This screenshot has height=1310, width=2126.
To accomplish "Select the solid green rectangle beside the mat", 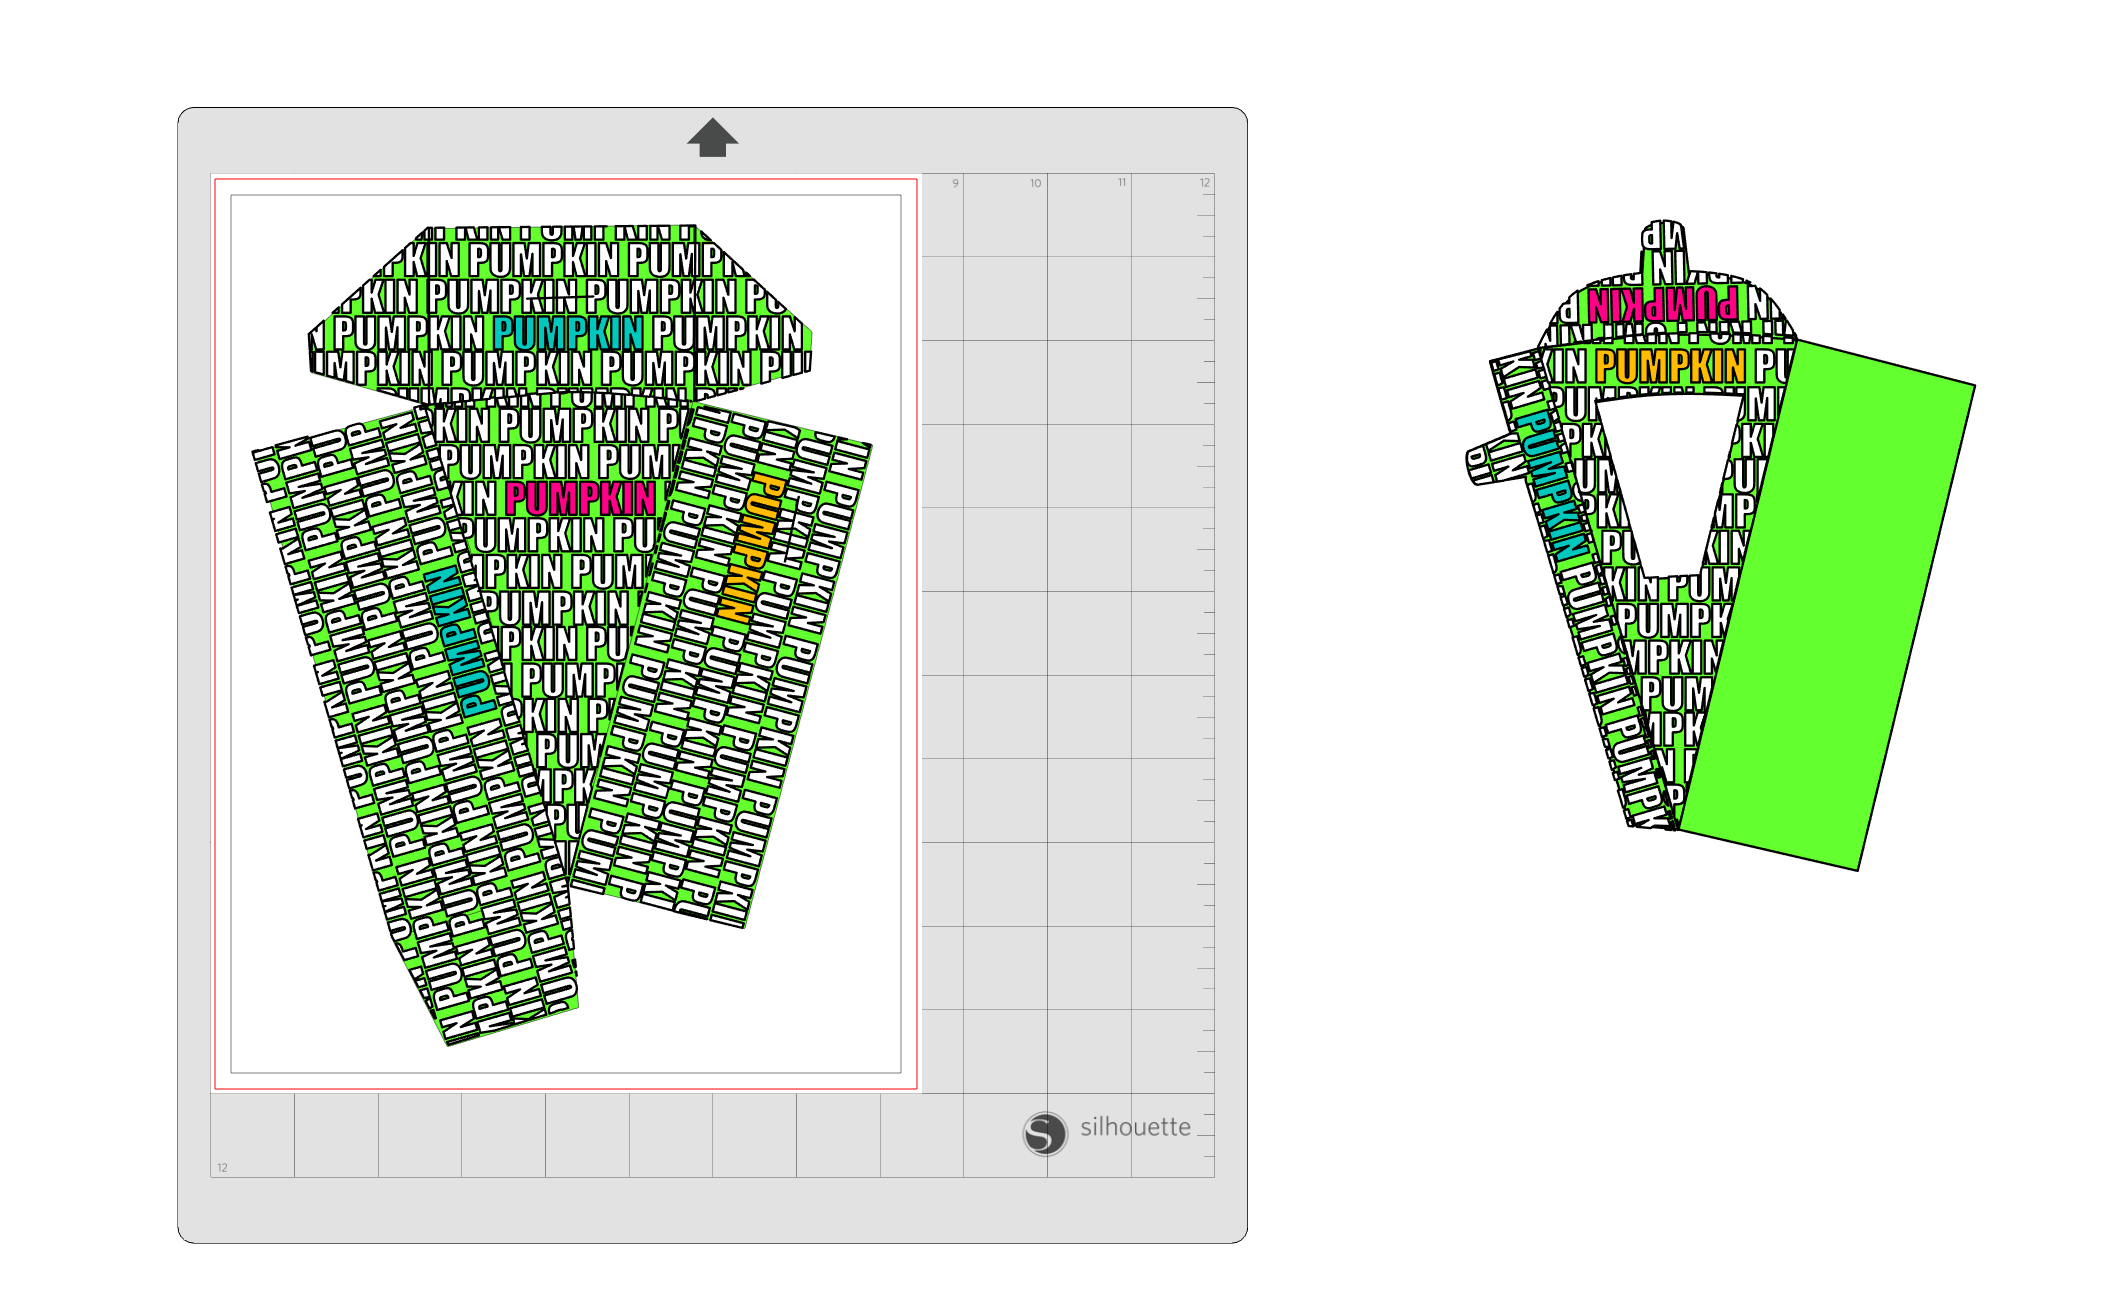I will tap(1828, 606).
